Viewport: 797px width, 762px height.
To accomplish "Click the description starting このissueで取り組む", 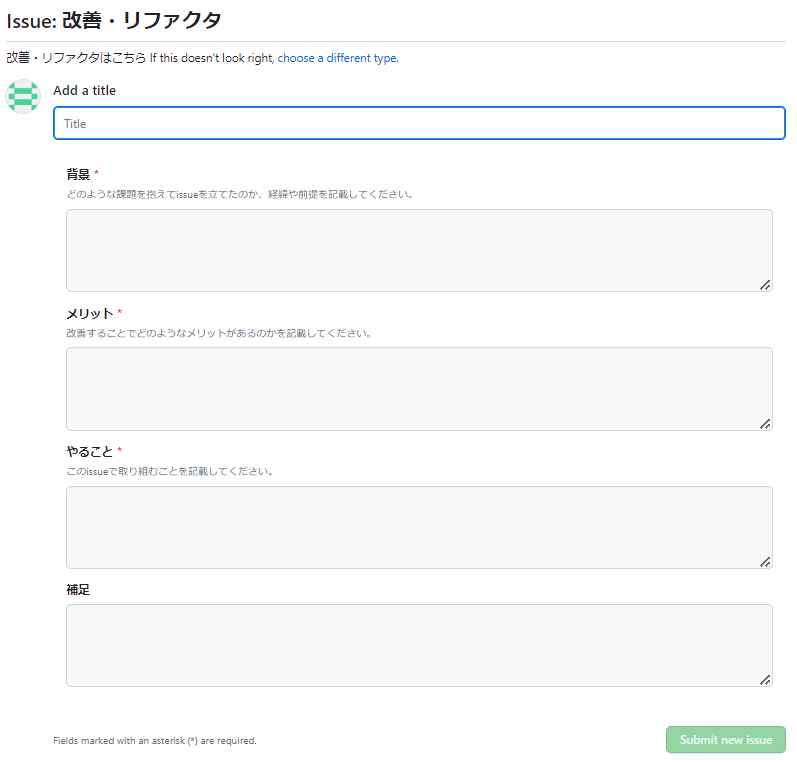I will [x=171, y=471].
